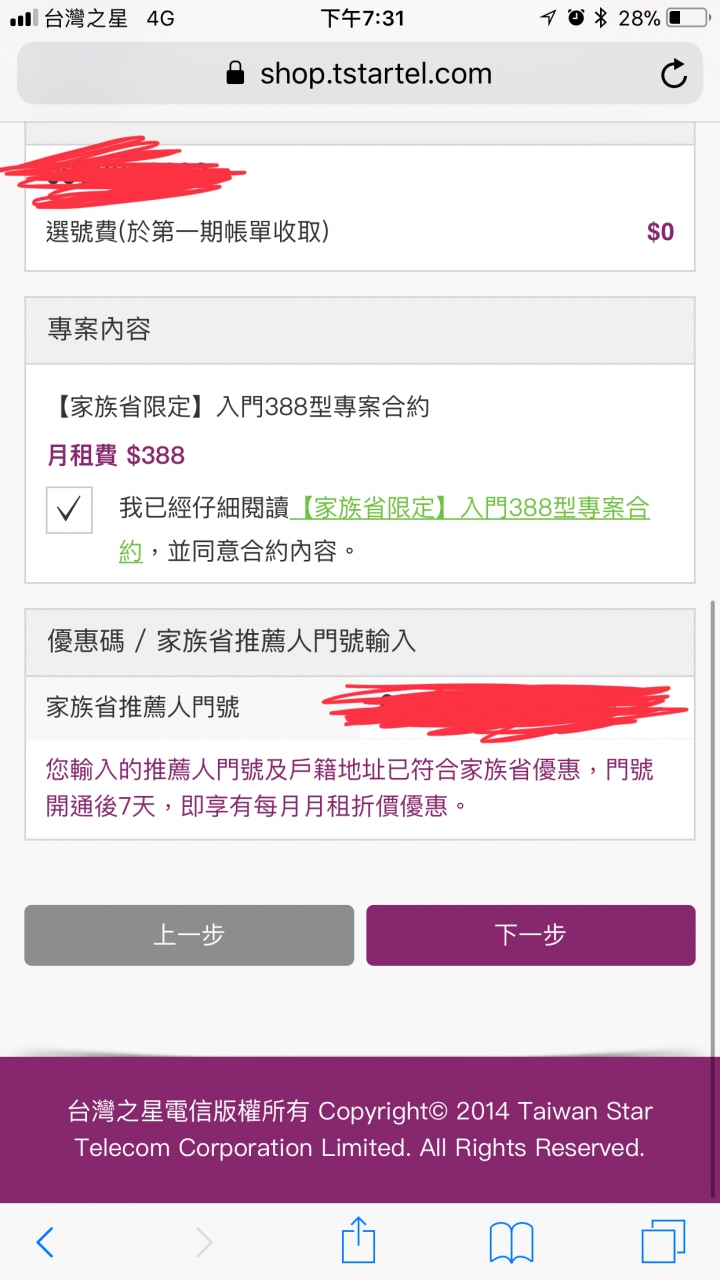This screenshot has width=720, height=1280.
Task: Tap the shop.tstartel.com address bar
Action: click(360, 74)
